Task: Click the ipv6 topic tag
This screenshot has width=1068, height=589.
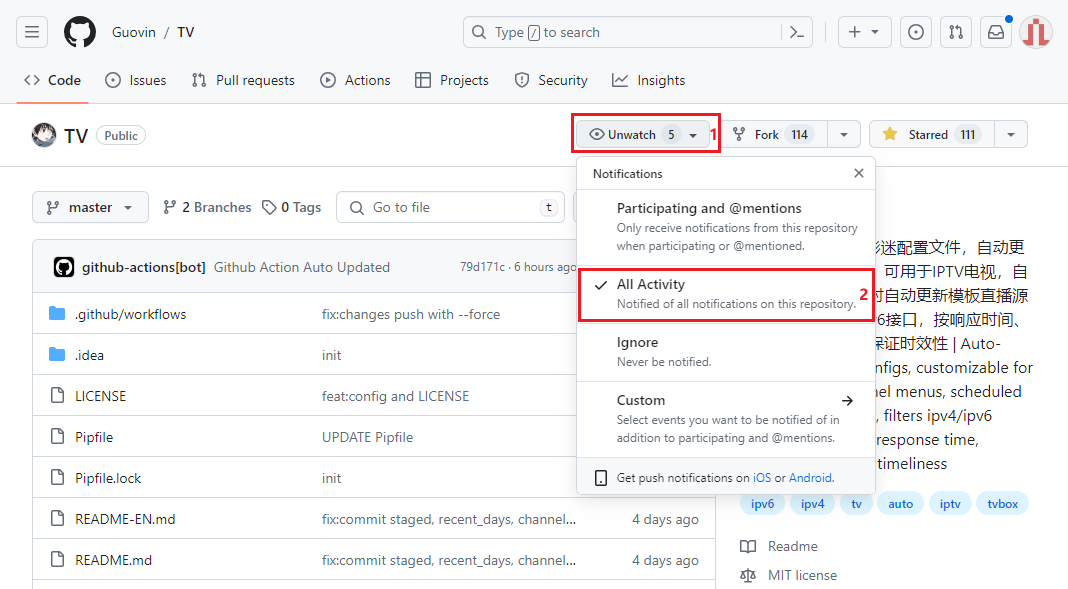Action: [762, 504]
